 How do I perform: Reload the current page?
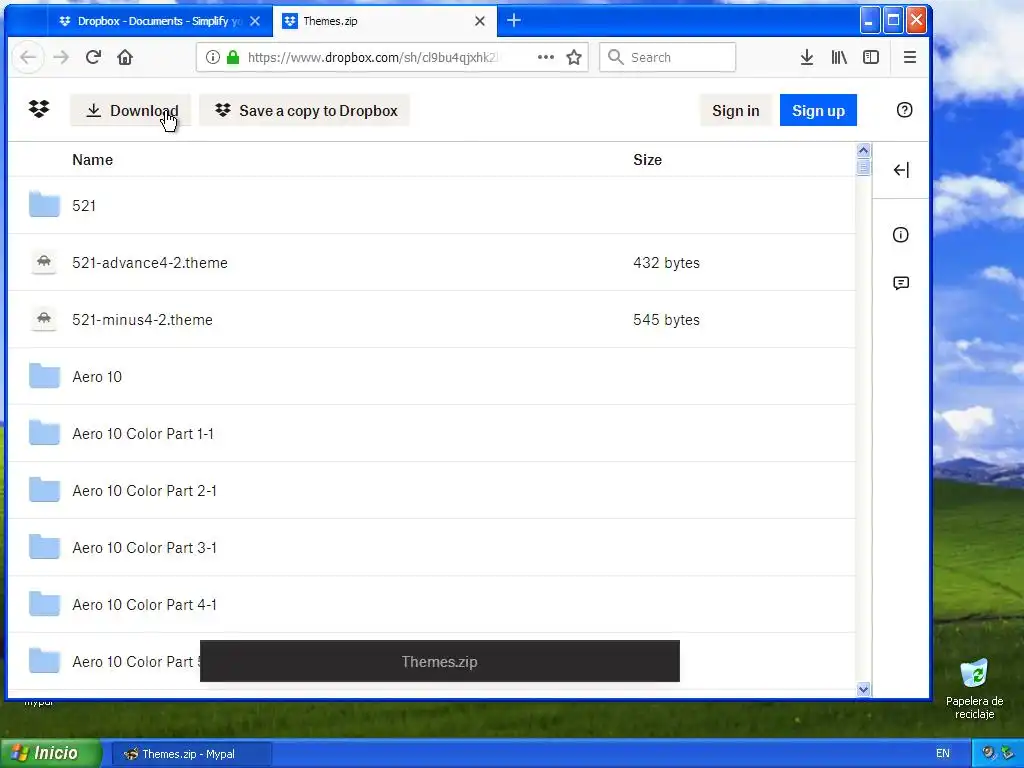93,57
